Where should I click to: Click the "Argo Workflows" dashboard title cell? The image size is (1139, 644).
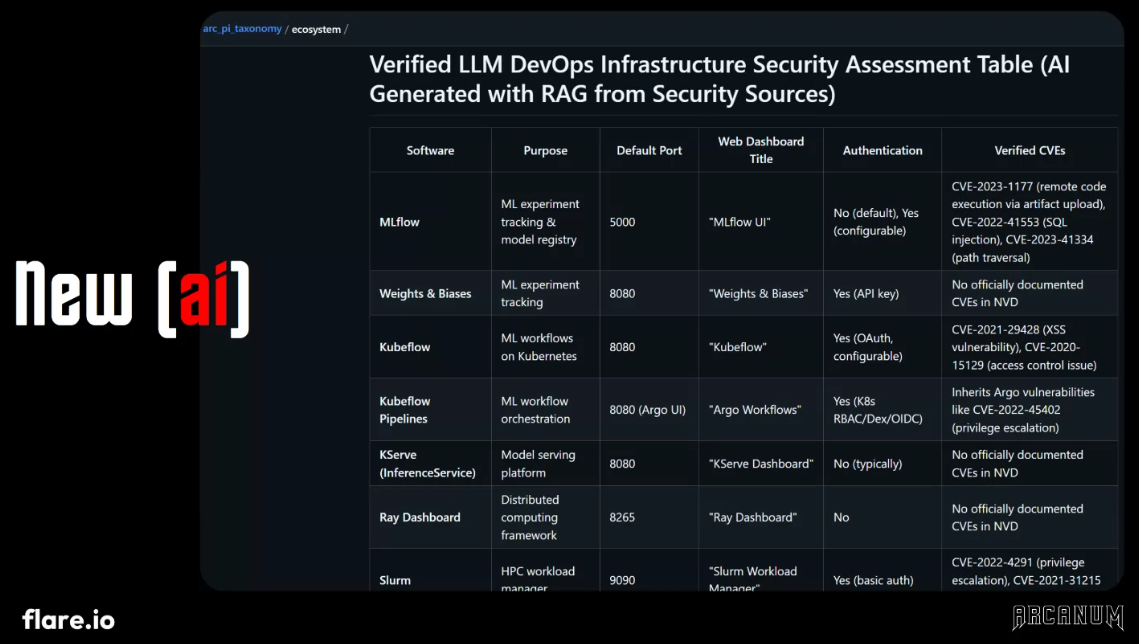[x=761, y=409]
